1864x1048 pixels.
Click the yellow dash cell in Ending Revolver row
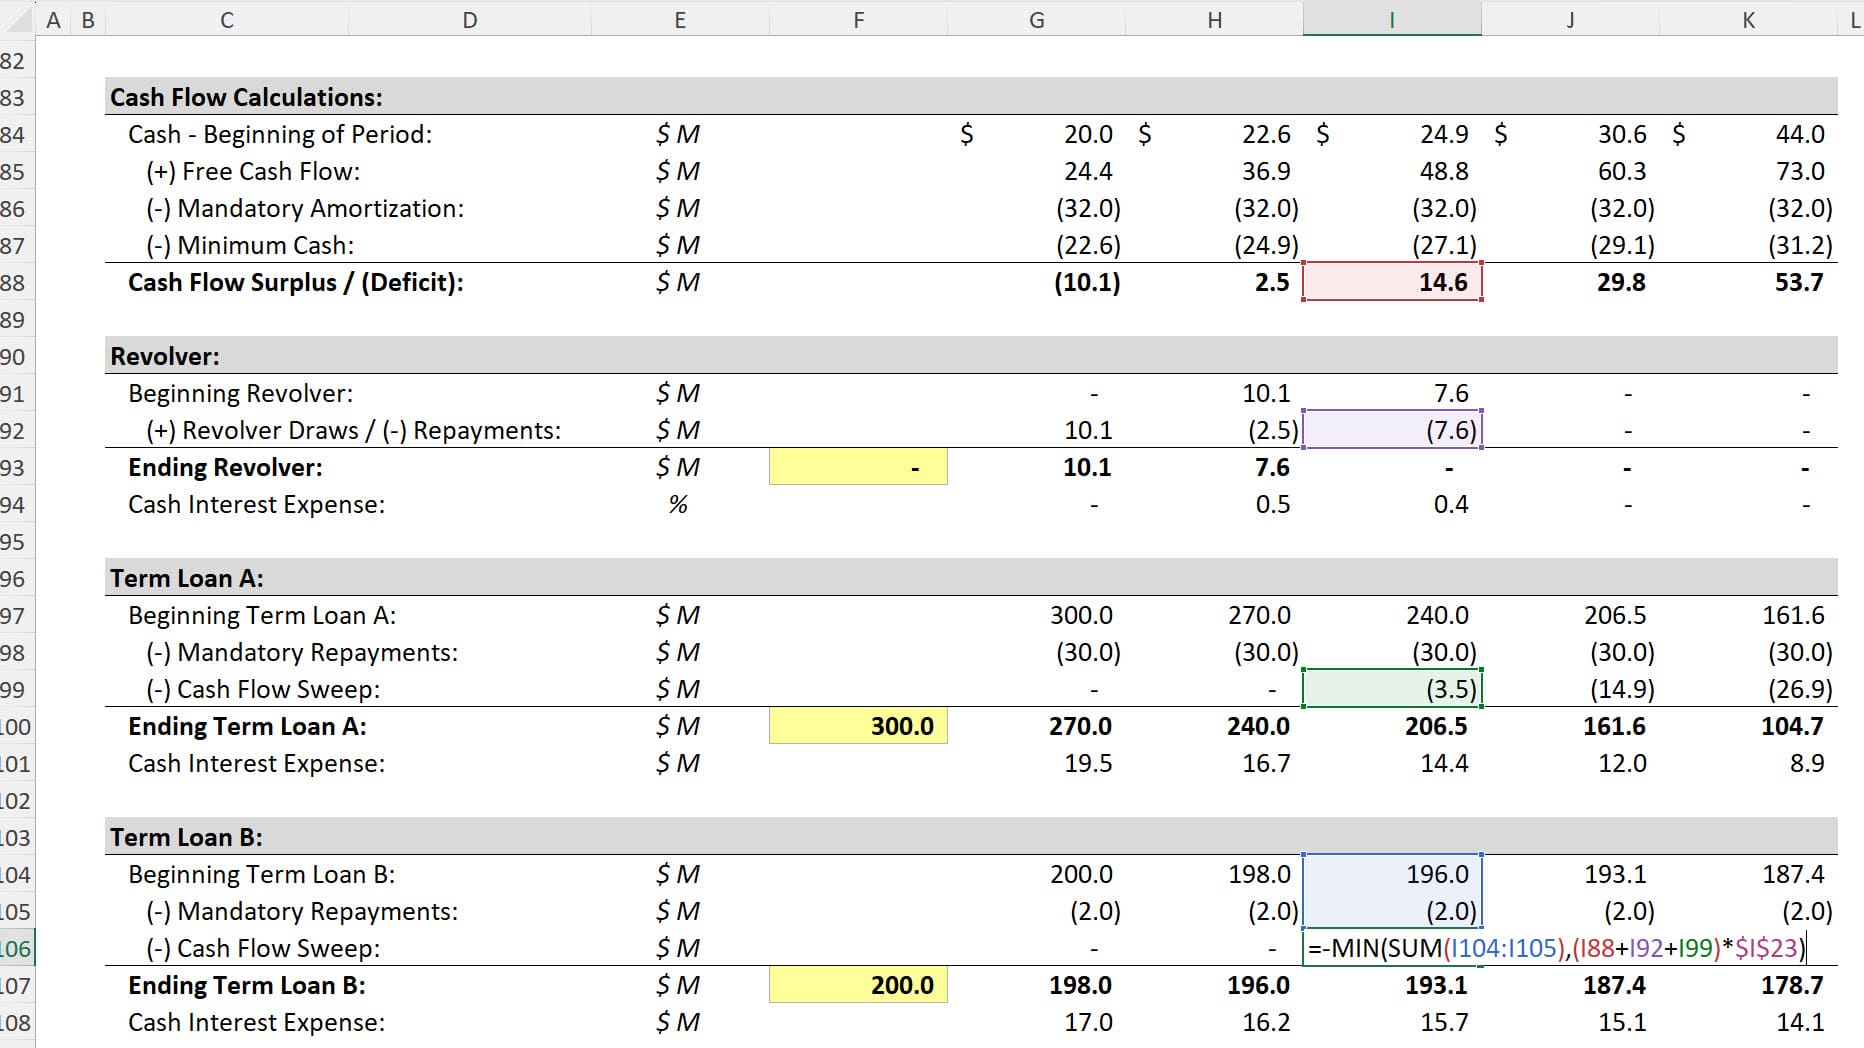tap(857, 467)
